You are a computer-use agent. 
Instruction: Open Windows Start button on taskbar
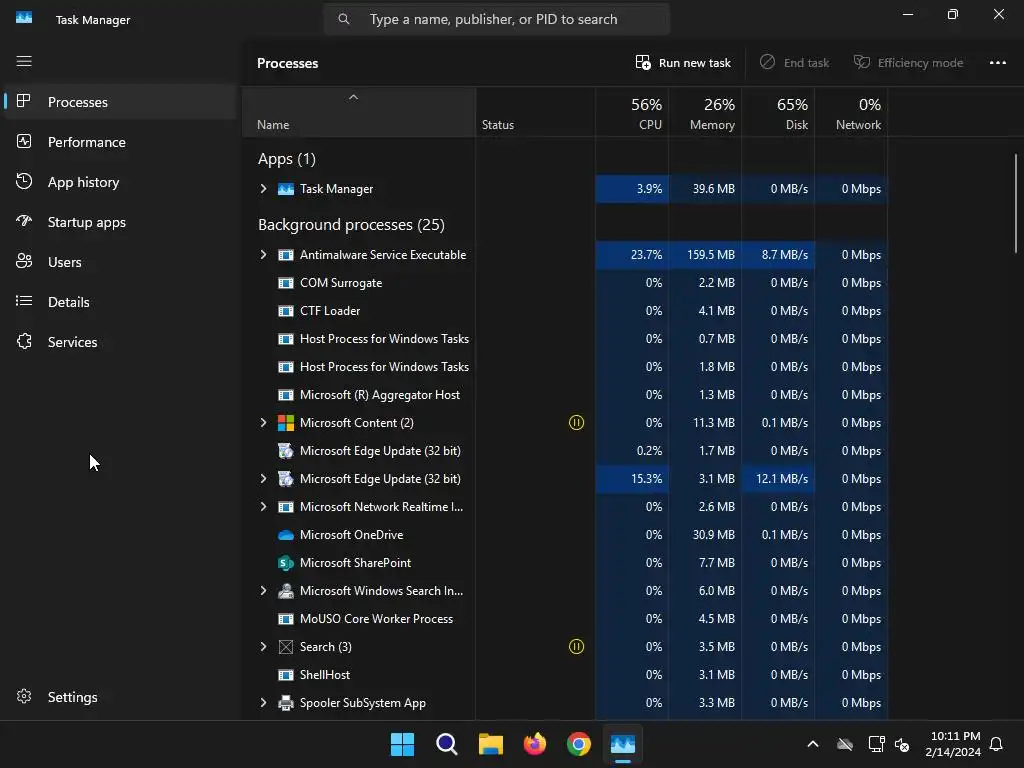click(x=402, y=744)
